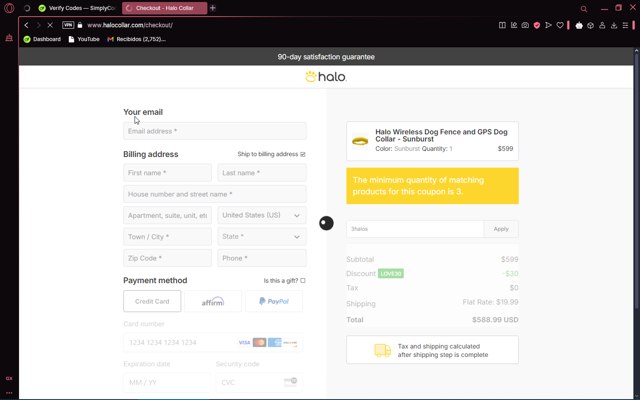640x400 pixels.
Task: Click the 90-day satisfaction guarantee banner
Action: point(326,57)
